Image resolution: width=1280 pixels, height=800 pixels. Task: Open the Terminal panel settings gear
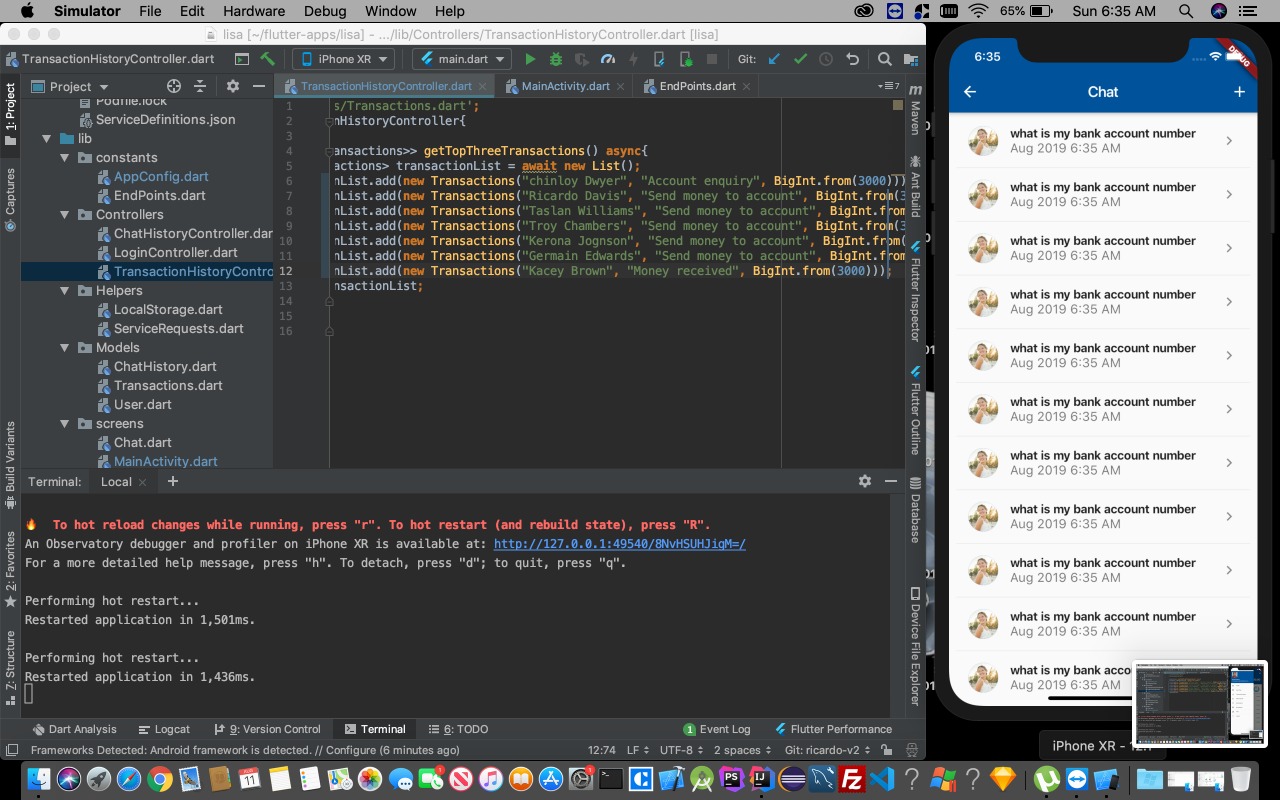(x=865, y=481)
